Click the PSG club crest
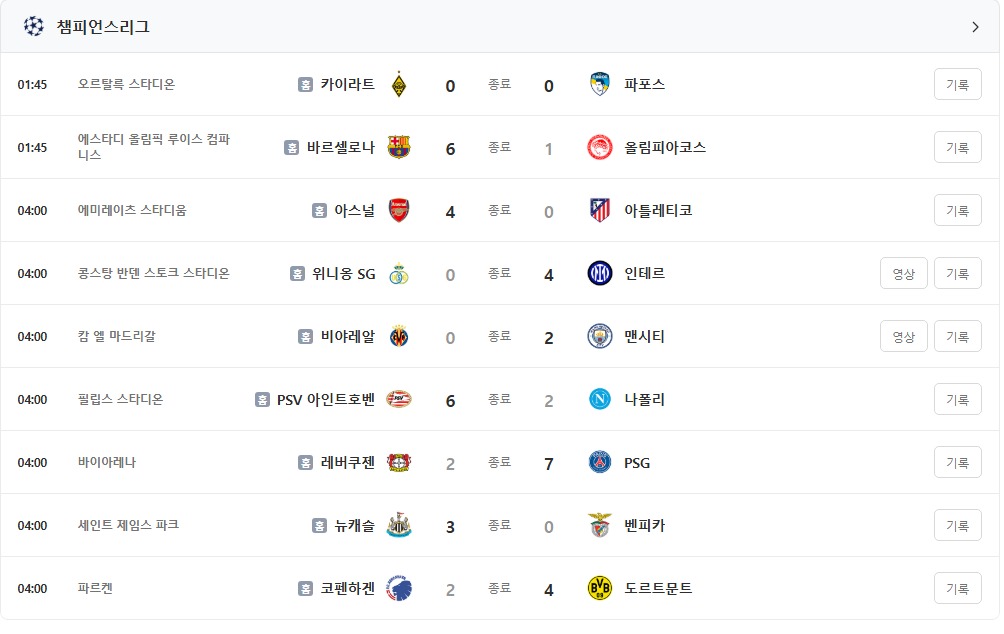This screenshot has height=634, width=1004. pos(600,462)
